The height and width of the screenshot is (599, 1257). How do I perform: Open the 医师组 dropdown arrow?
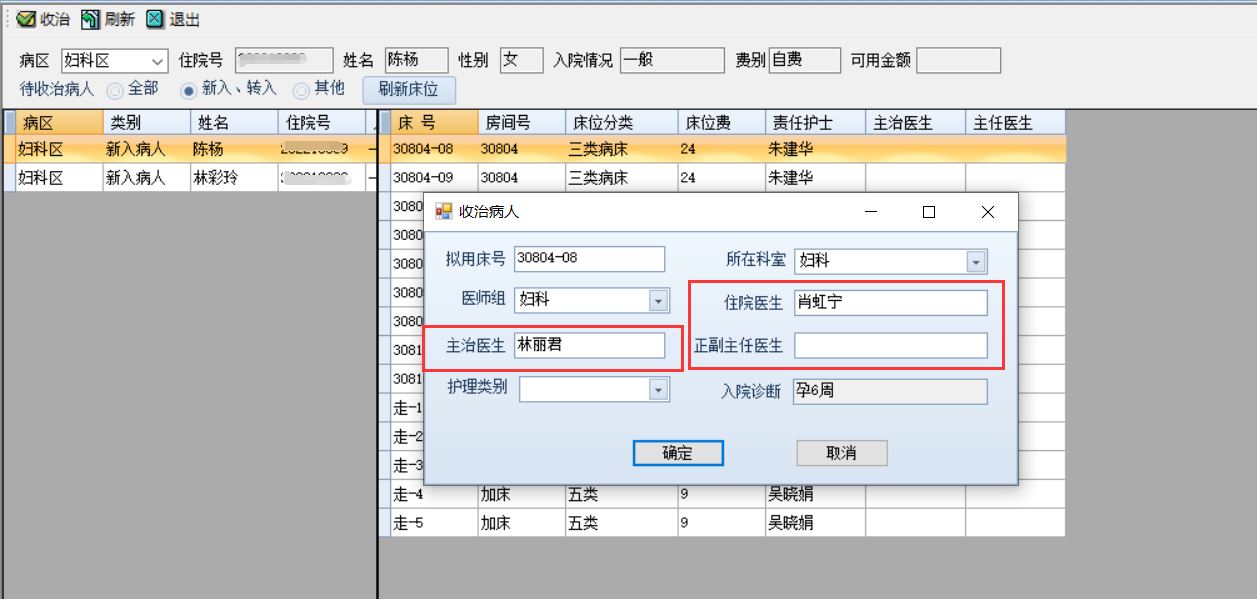point(658,300)
